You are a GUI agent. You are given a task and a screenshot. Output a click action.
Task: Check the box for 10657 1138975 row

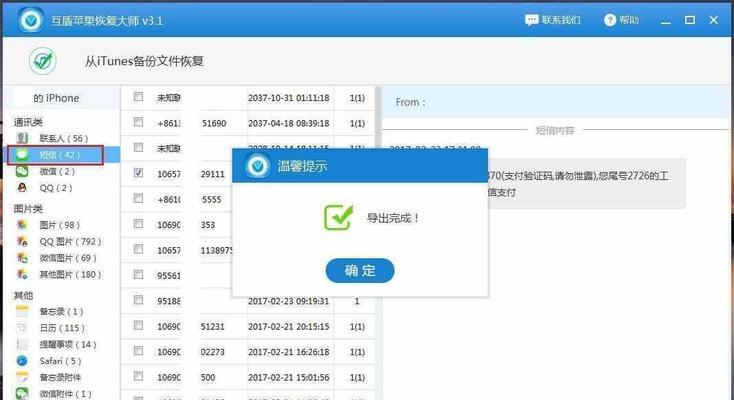point(138,249)
